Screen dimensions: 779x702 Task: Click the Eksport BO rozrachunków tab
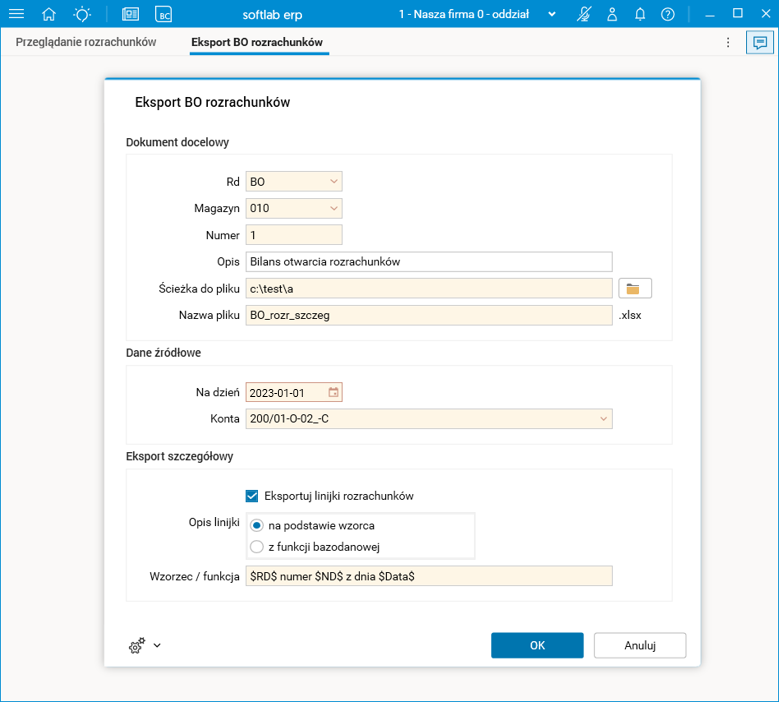click(258, 42)
